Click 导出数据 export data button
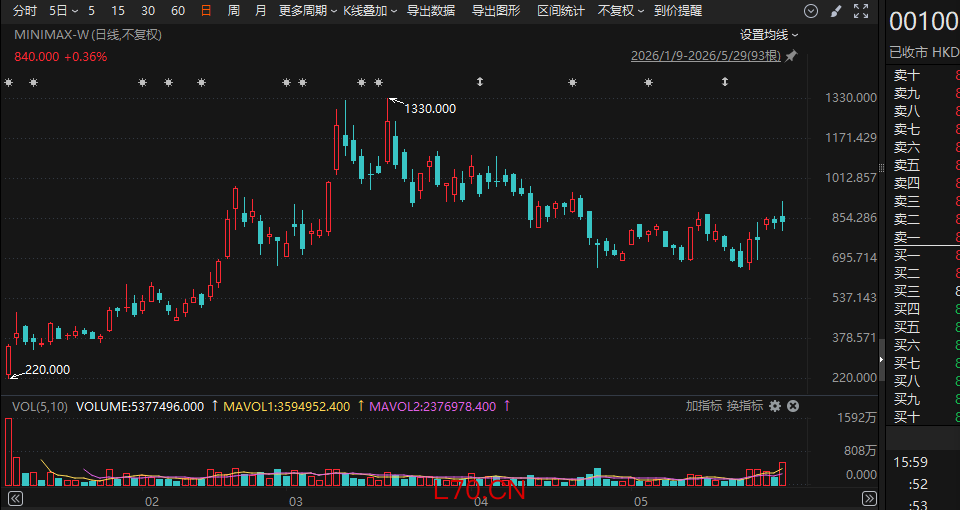 [x=431, y=11]
